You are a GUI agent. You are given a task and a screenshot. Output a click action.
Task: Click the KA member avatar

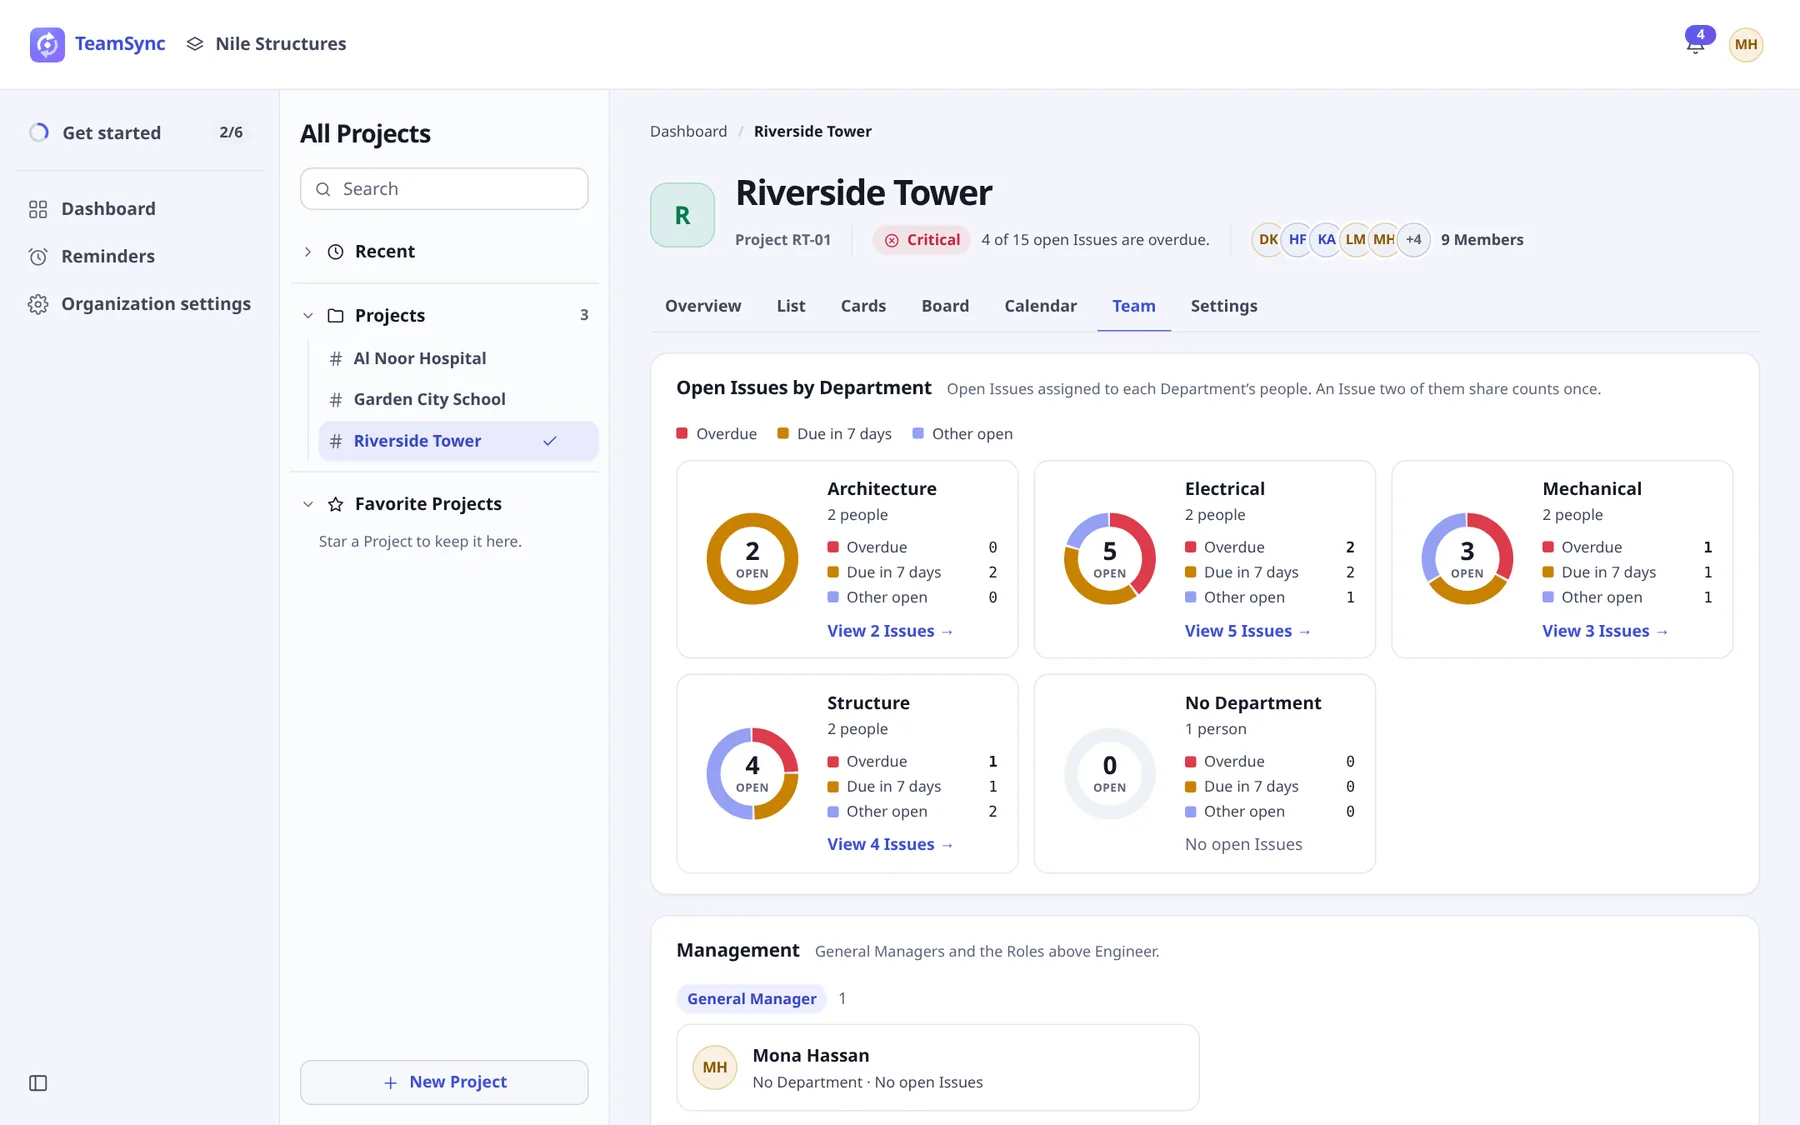(x=1326, y=240)
